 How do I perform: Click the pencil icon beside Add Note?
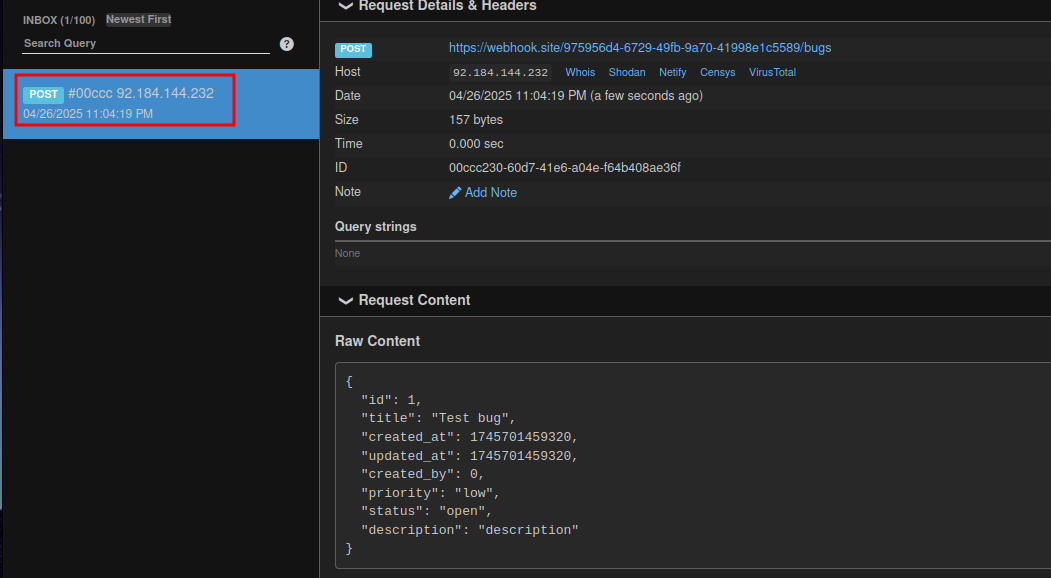pos(455,193)
